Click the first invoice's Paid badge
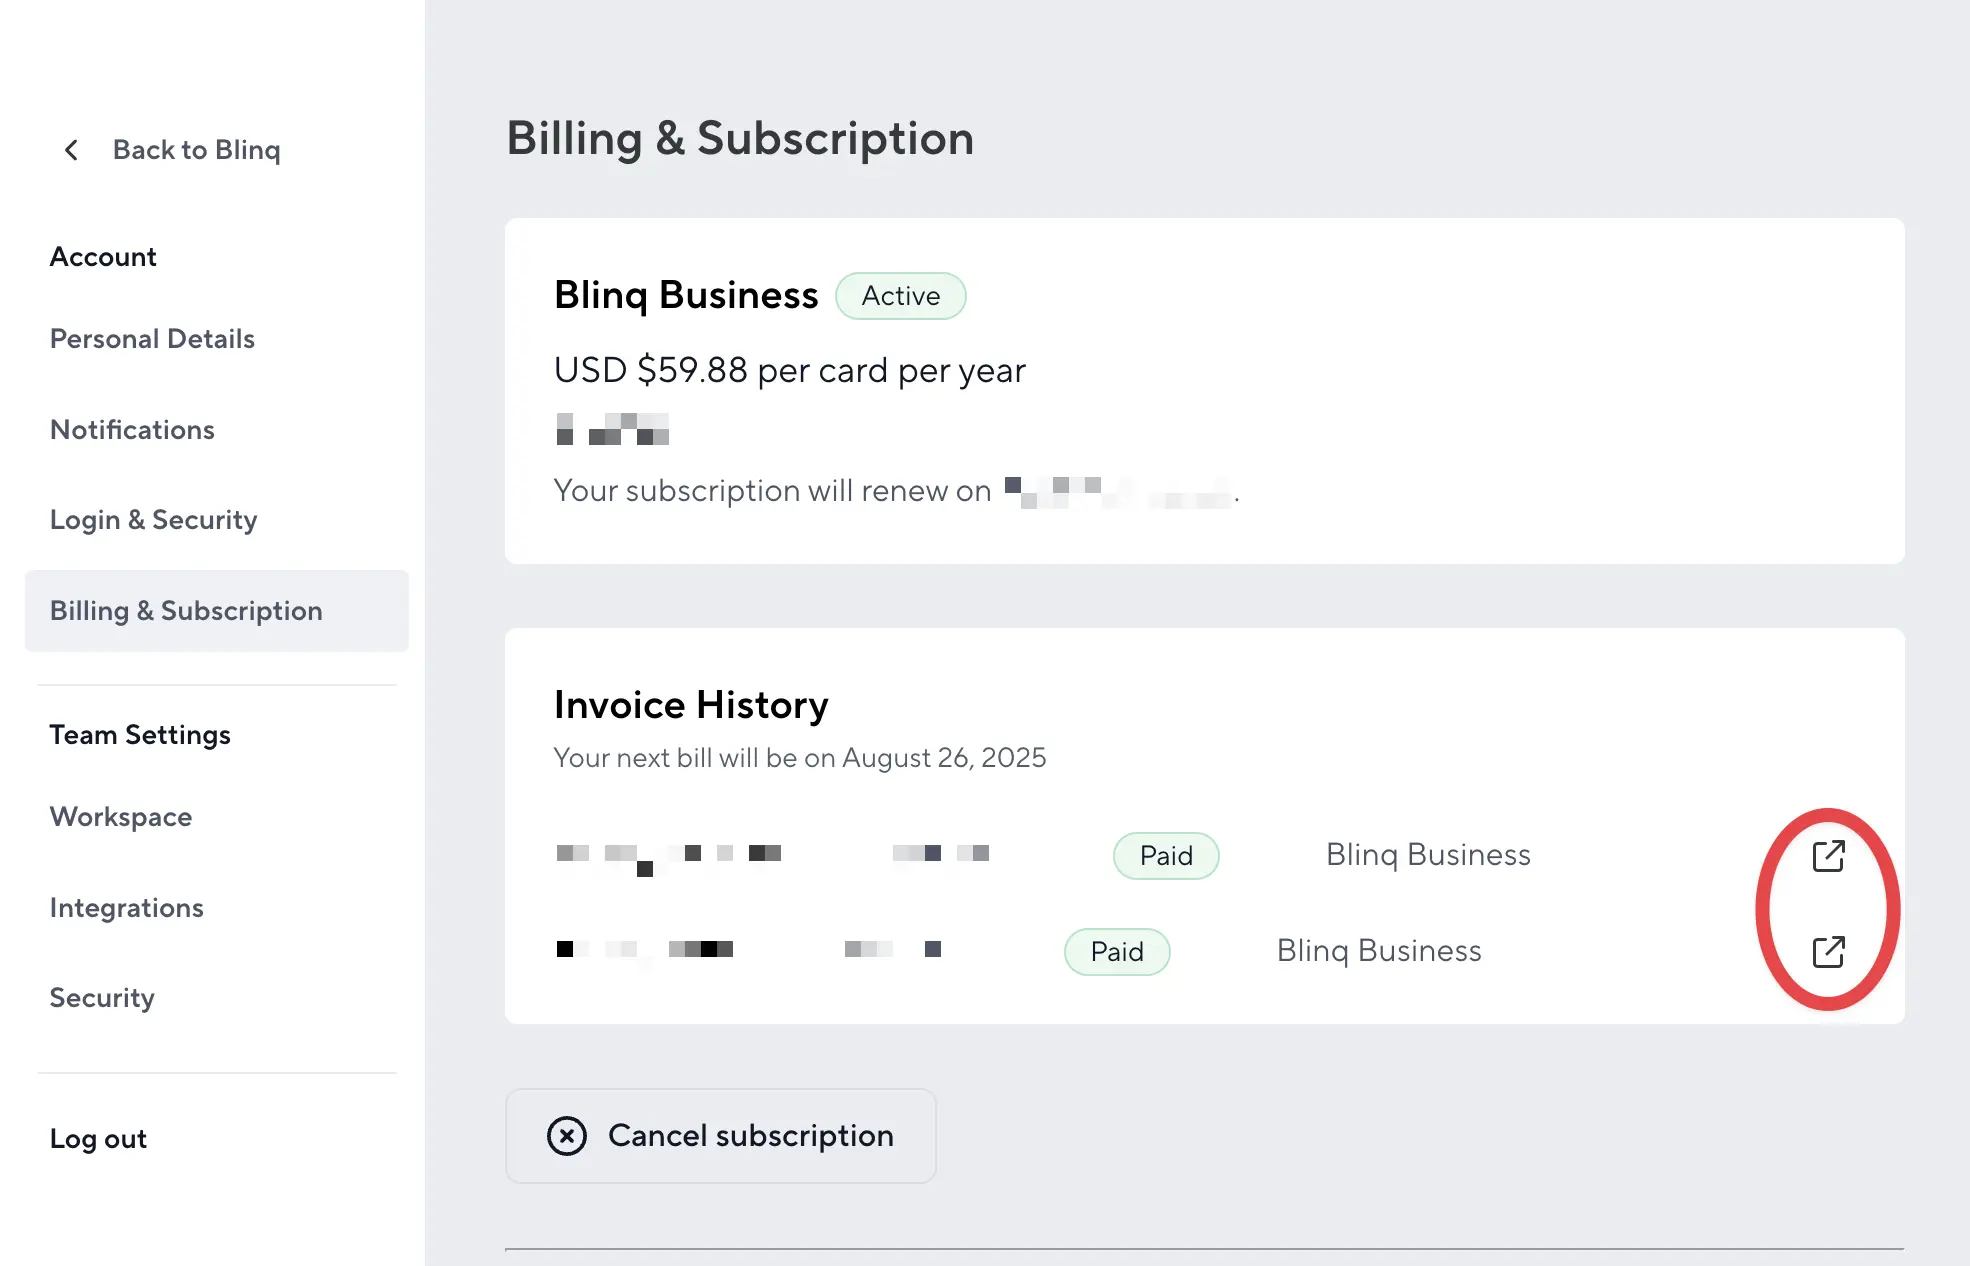 click(1166, 856)
